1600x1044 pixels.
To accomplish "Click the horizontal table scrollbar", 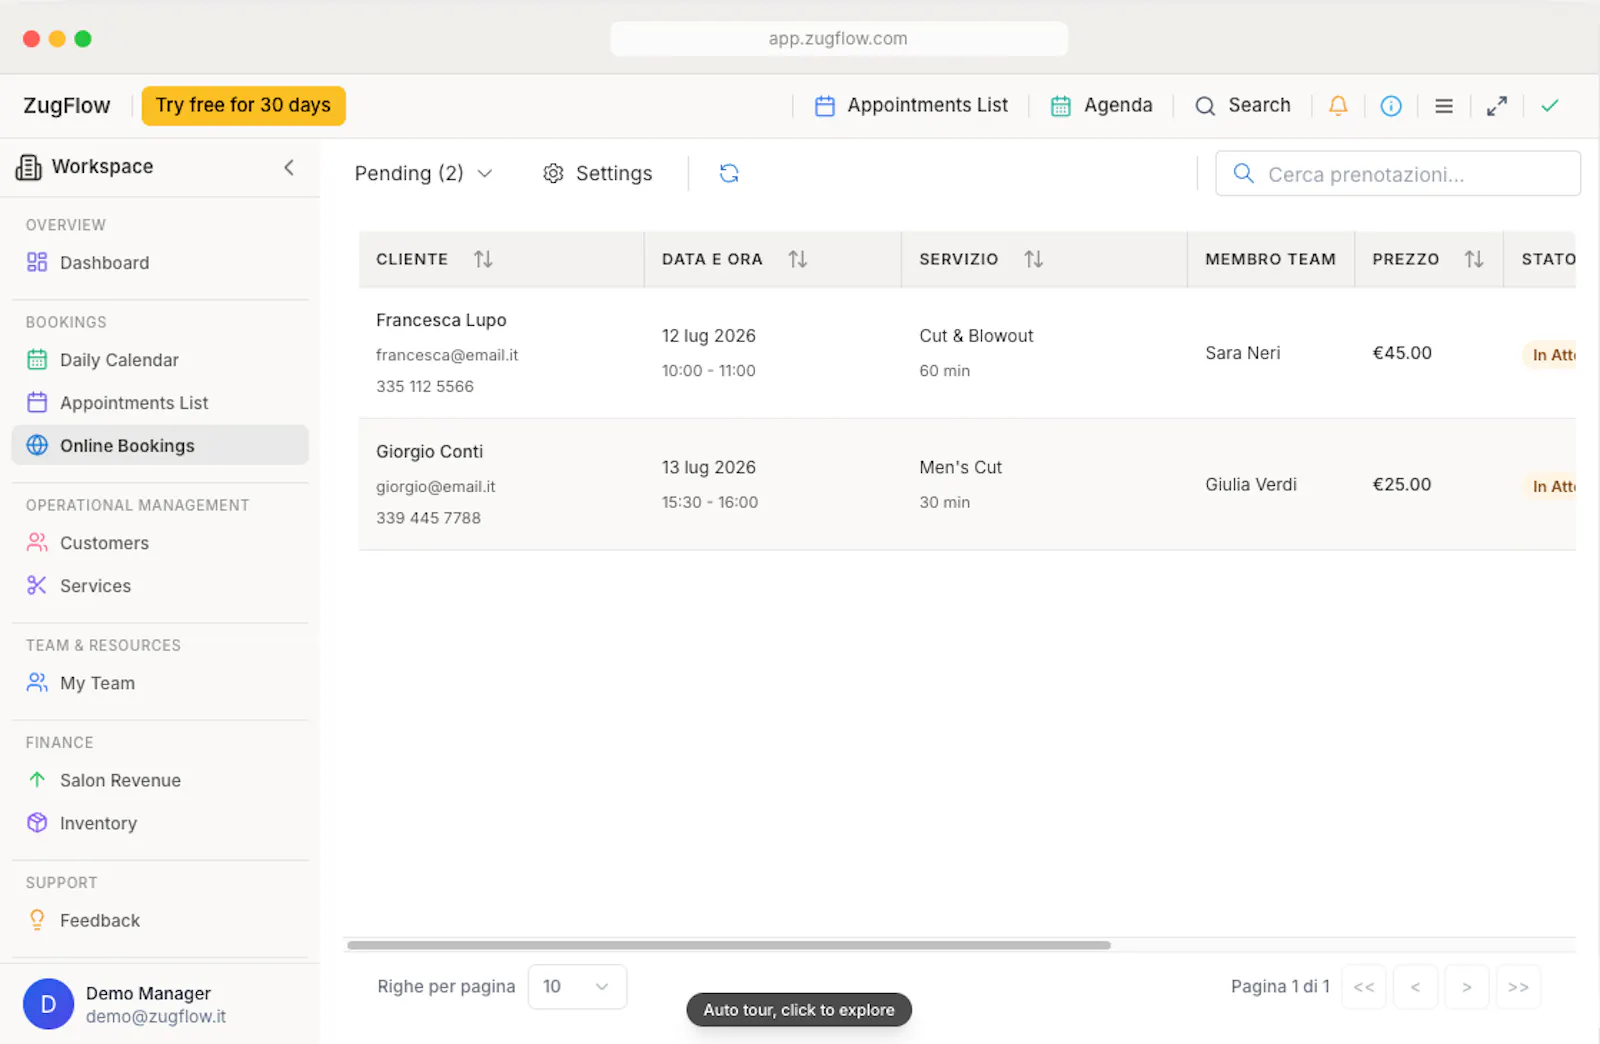I will [729, 945].
